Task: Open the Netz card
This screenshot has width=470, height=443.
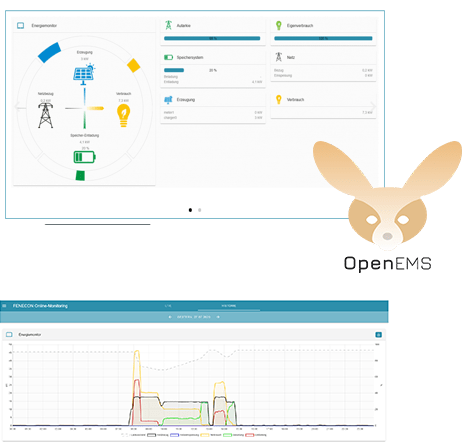Action: 323,66
